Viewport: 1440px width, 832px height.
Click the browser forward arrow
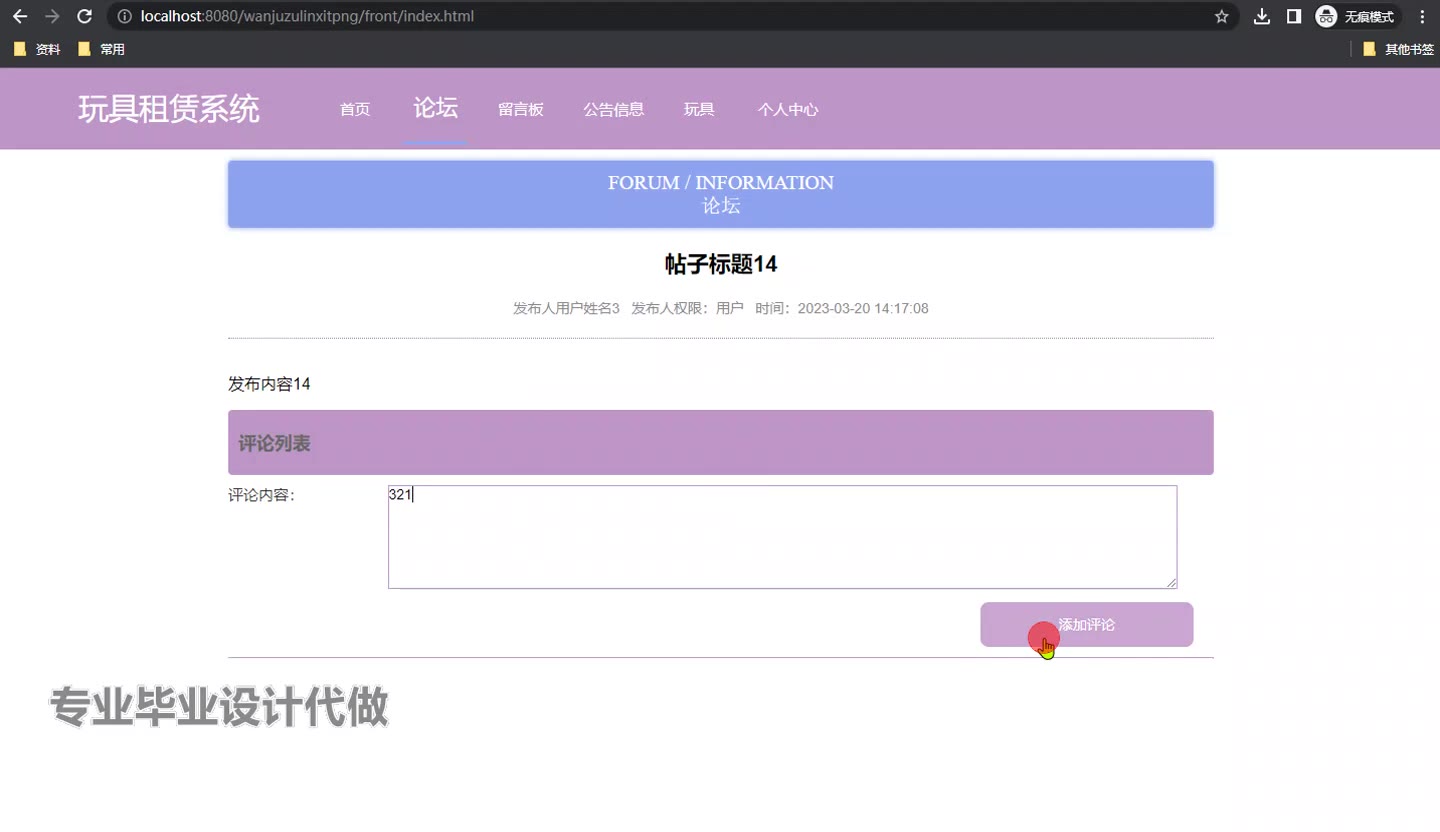tap(53, 16)
